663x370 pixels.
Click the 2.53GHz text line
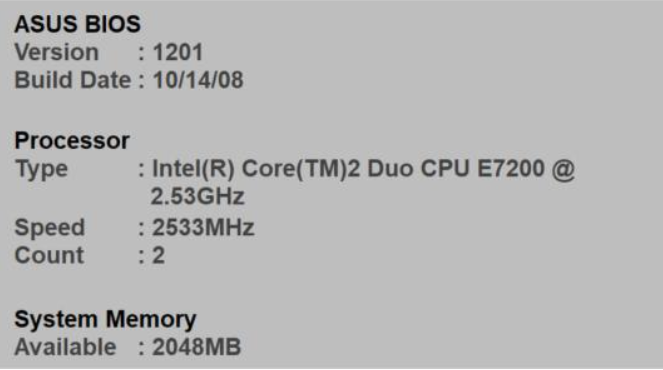[197, 196]
